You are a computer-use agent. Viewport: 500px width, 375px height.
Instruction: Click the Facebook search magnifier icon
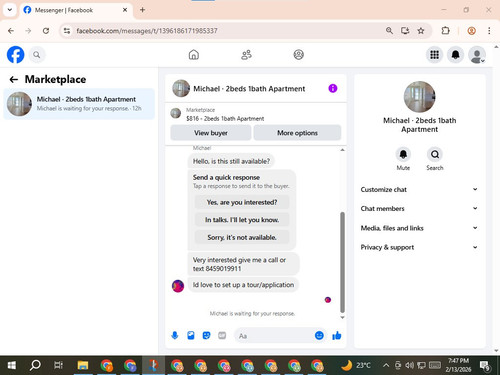37,55
